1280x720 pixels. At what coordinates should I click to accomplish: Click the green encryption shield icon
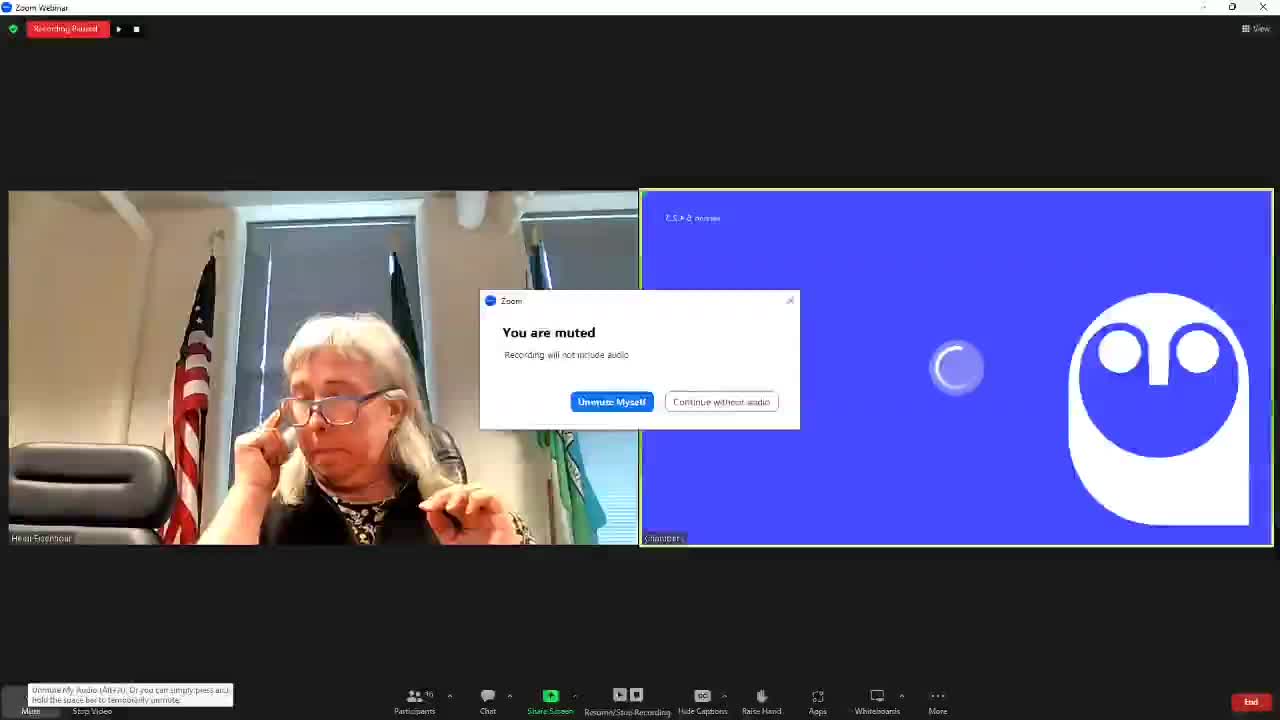(x=13, y=29)
